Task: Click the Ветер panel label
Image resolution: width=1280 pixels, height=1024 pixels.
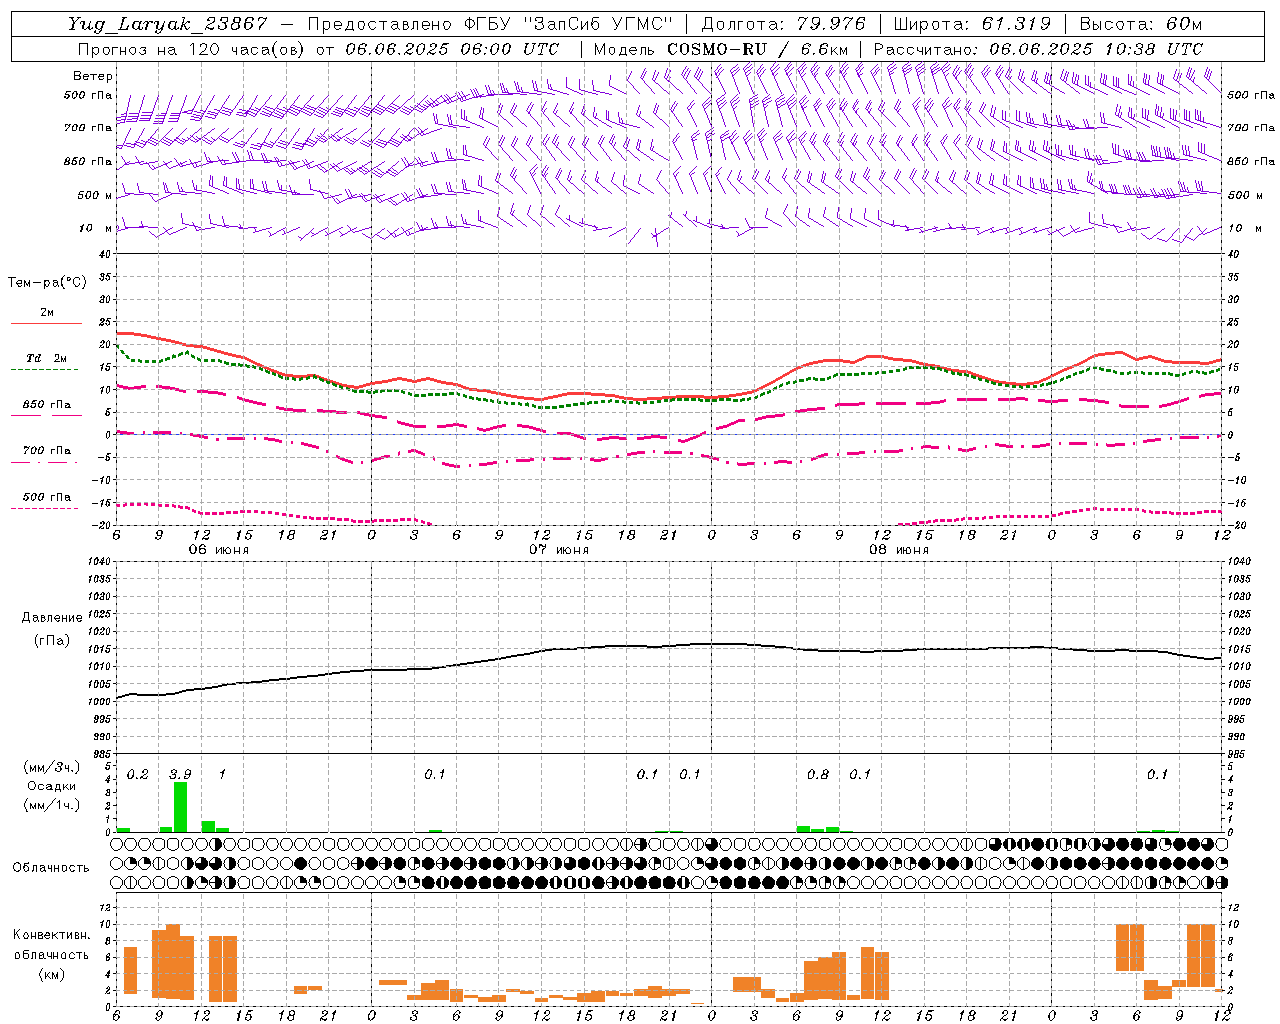Action: pos(93,76)
